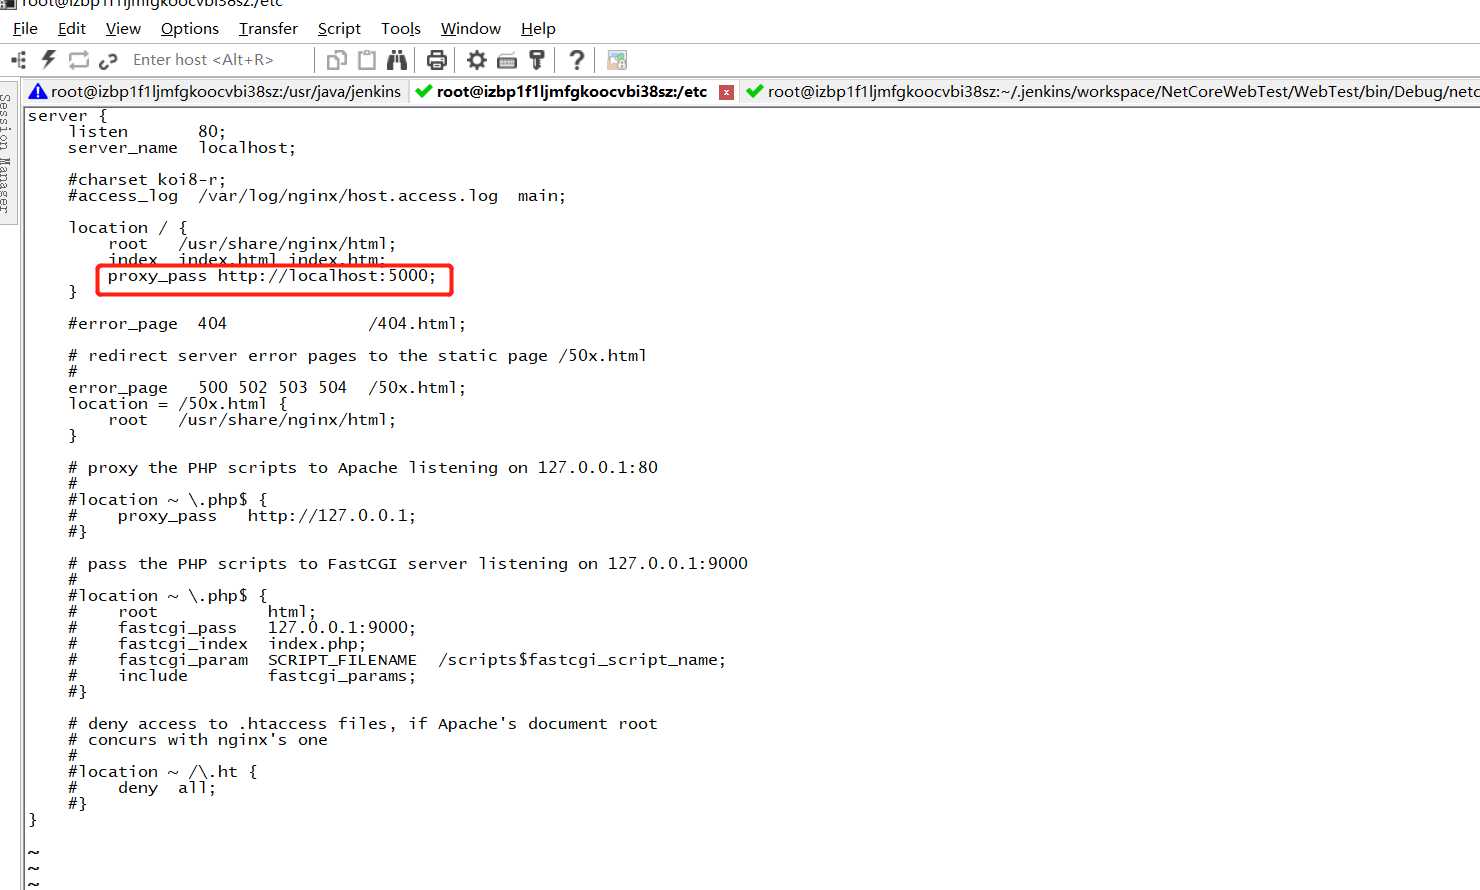Open the Tools menu
Viewport: 1480px width, 890px height.
pyautogui.click(x=401, y=29)
